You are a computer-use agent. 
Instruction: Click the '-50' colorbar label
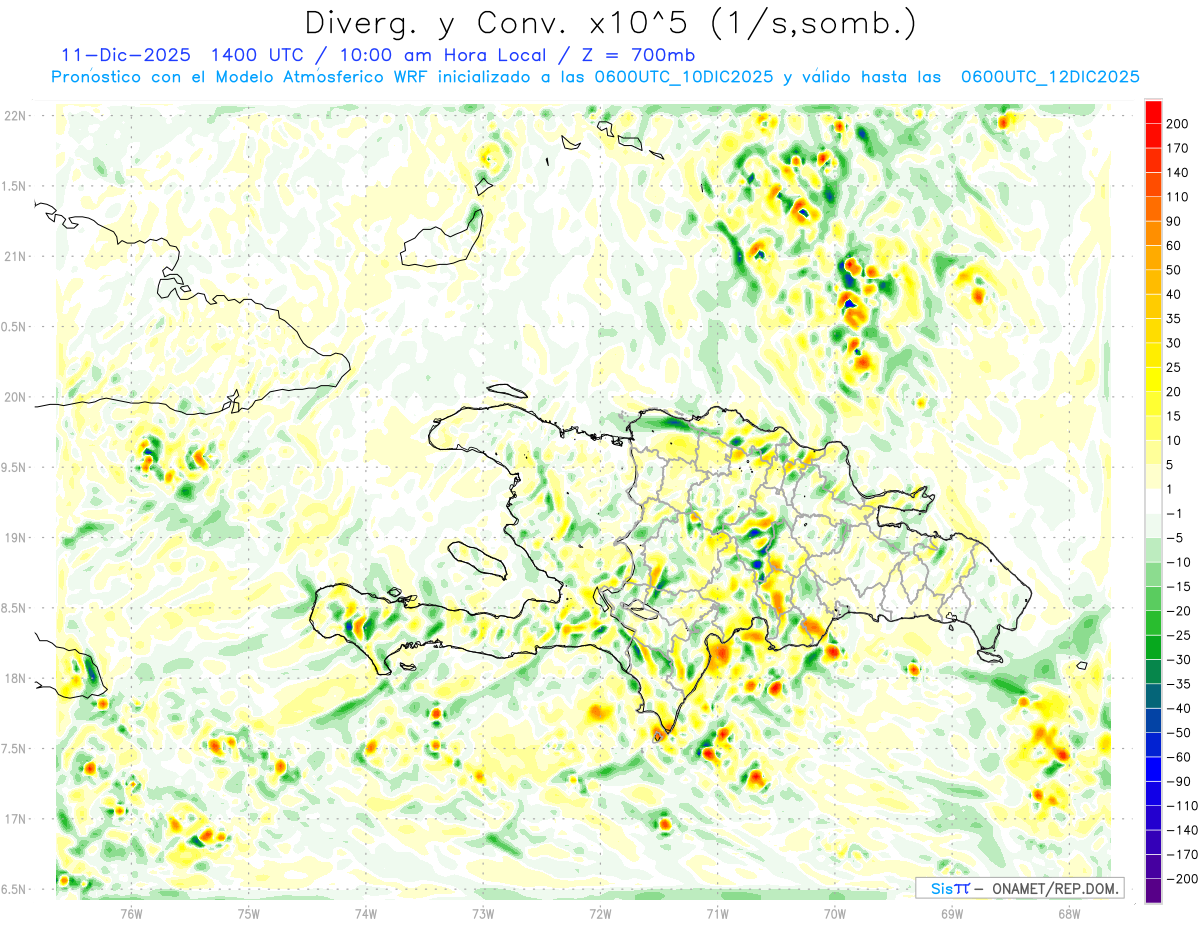1179,733
